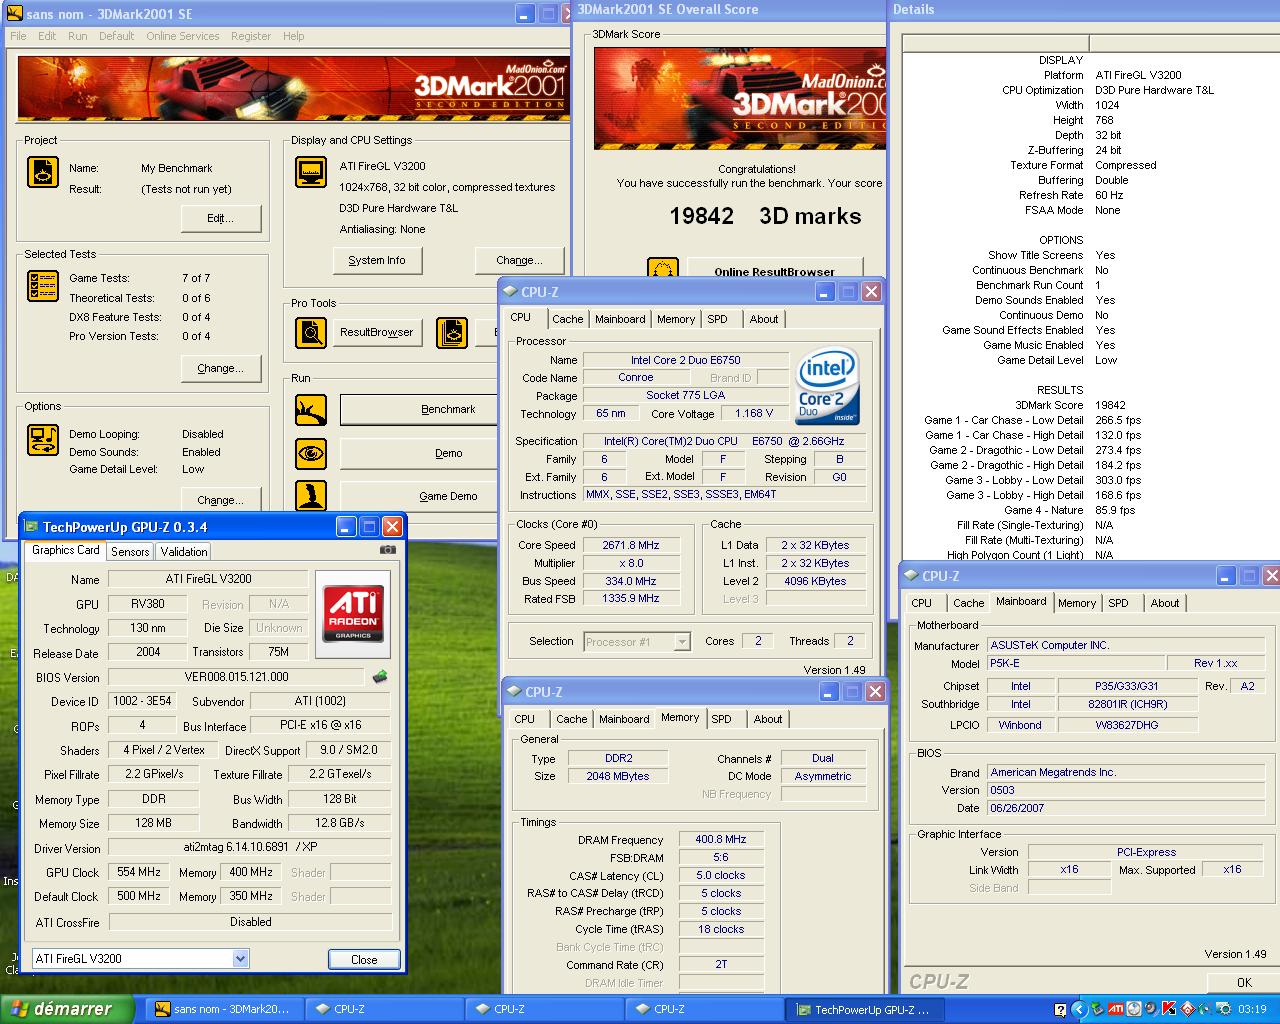Click the monitor icon in Display and CPU Settings
1280x1024 pixels.
[311, 171]
